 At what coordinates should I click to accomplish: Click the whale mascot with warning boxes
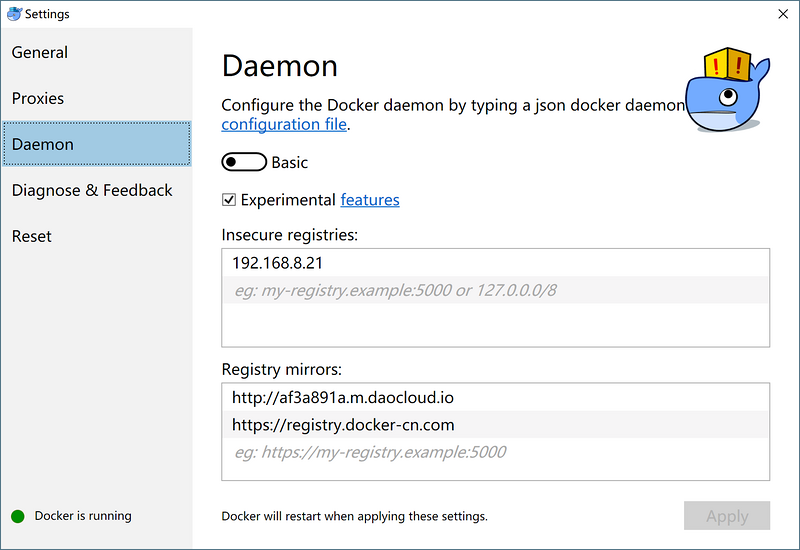727,90
